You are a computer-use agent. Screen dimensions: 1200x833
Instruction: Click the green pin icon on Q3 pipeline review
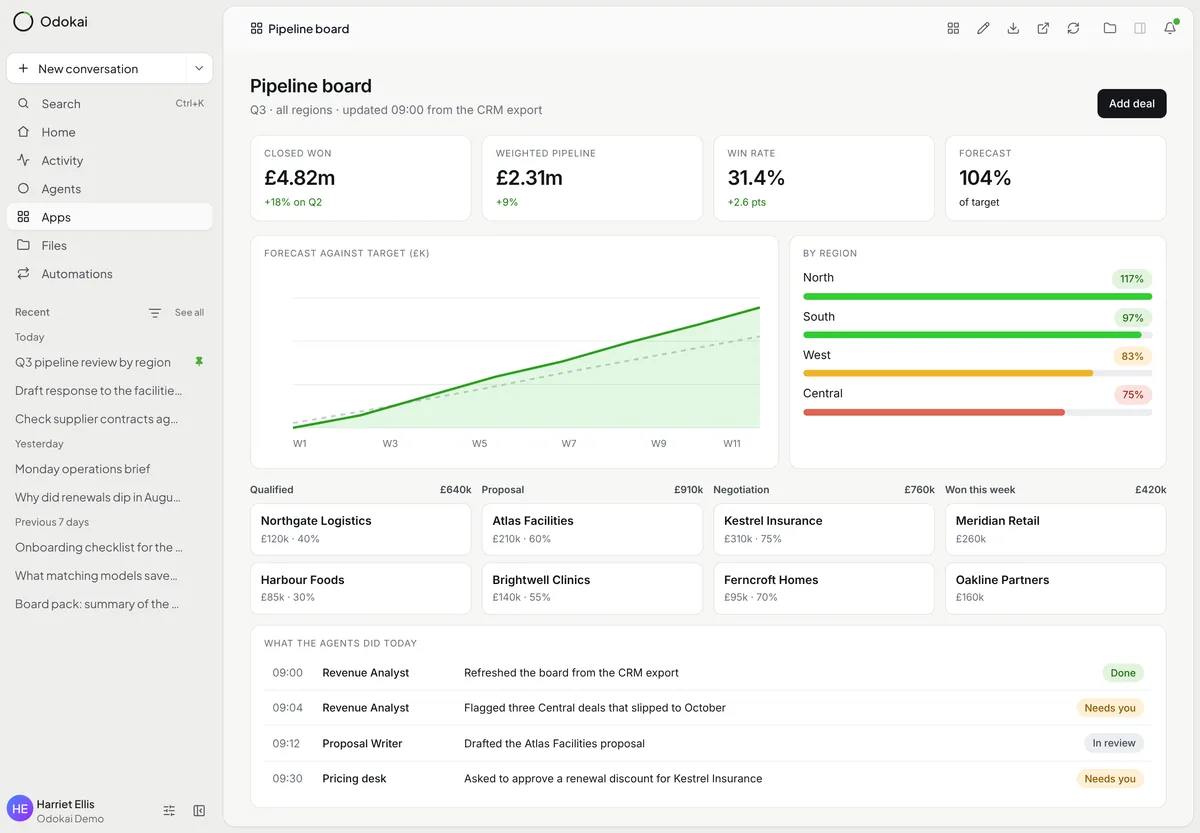[x=199, y=362]
